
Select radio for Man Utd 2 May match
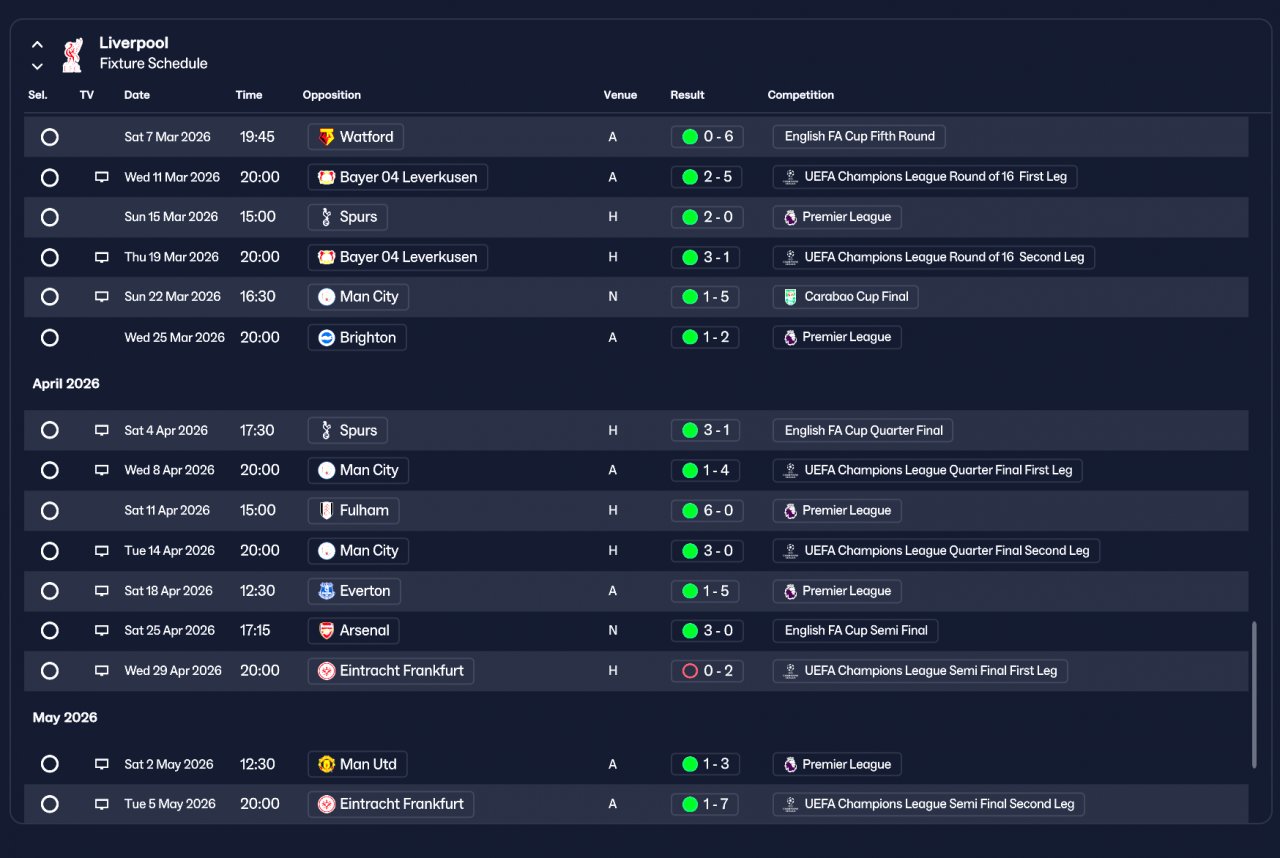[49, 764]
